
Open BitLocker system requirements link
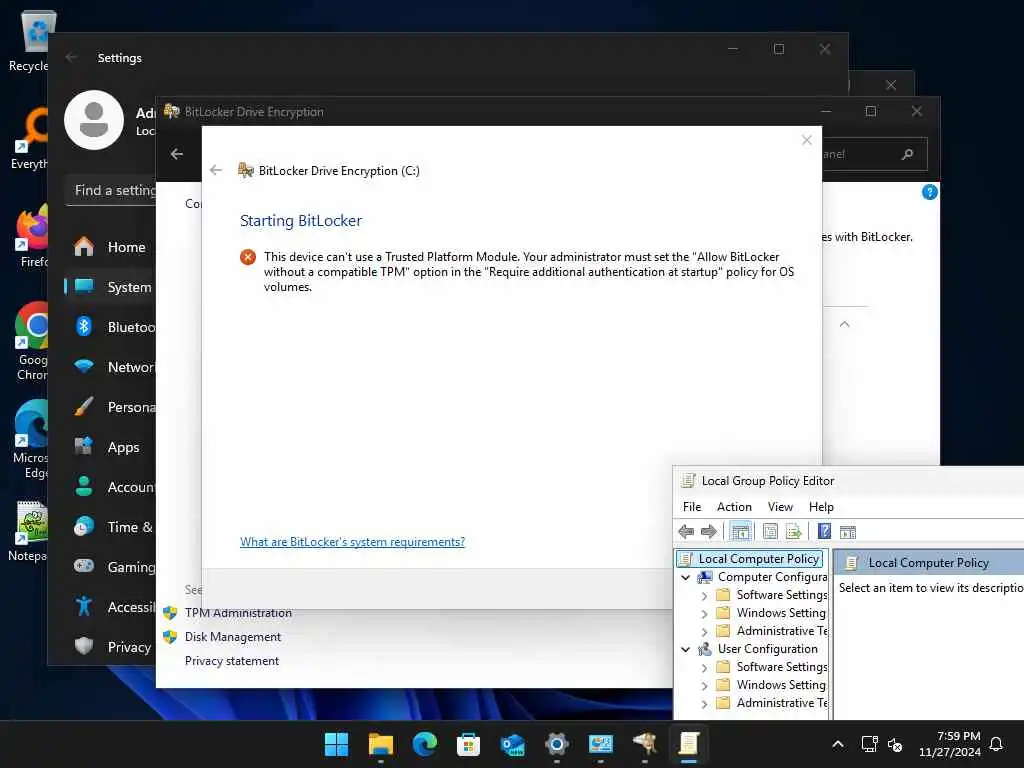[353, 541]
